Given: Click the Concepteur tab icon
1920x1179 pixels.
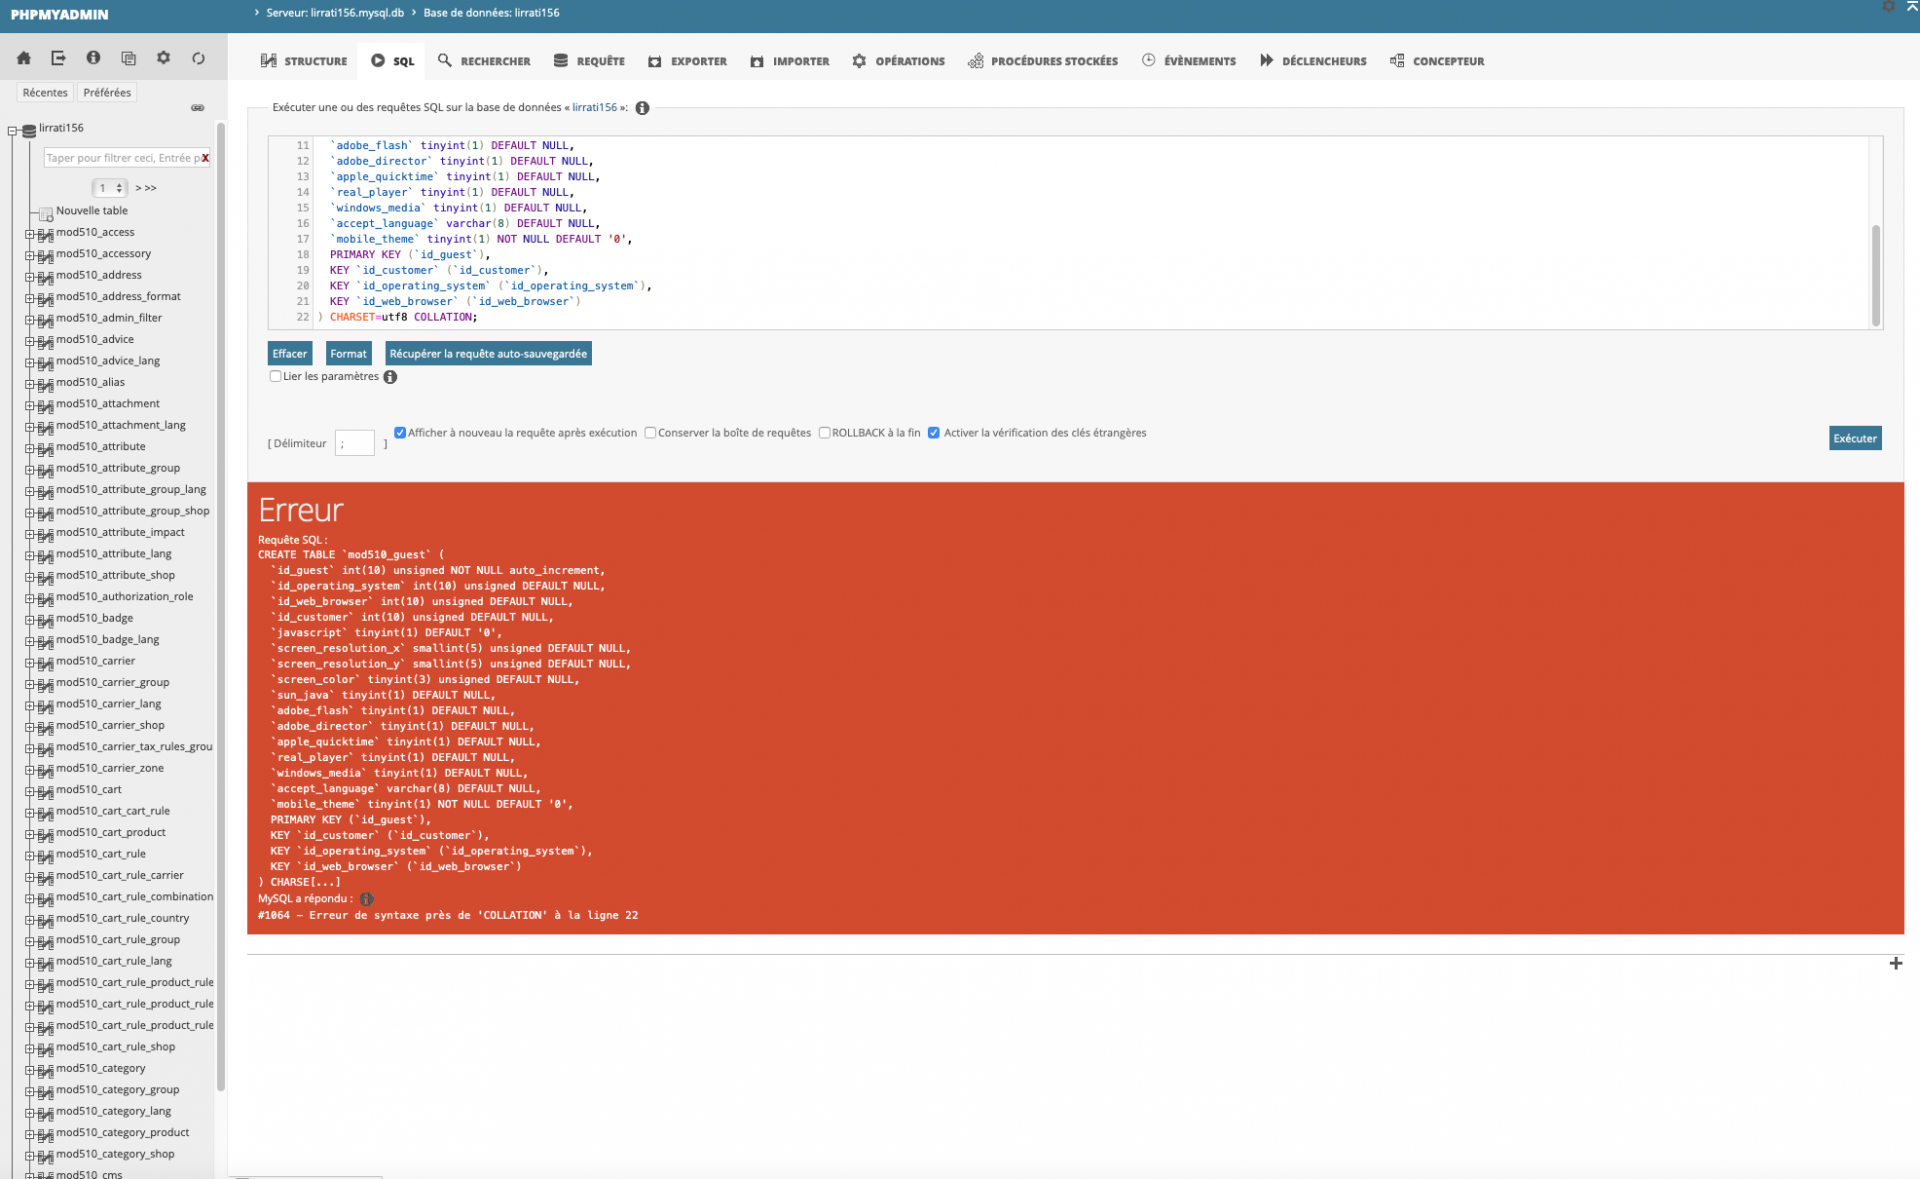Looking at the screenshot, I should (1397, 61).
